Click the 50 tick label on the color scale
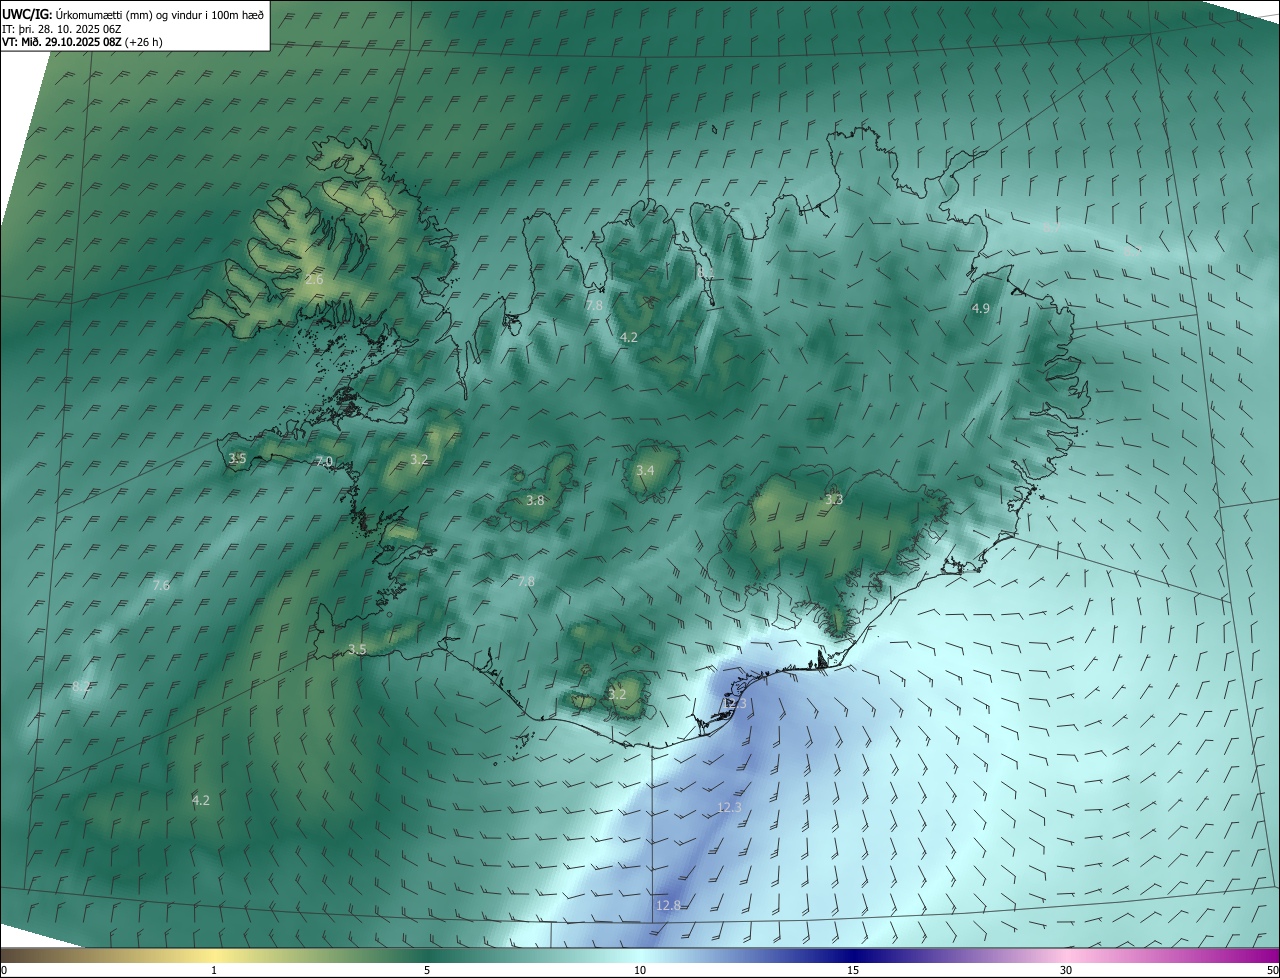Image resolution: width=1280 pixels, height=978 pixels. (1272, 970)
